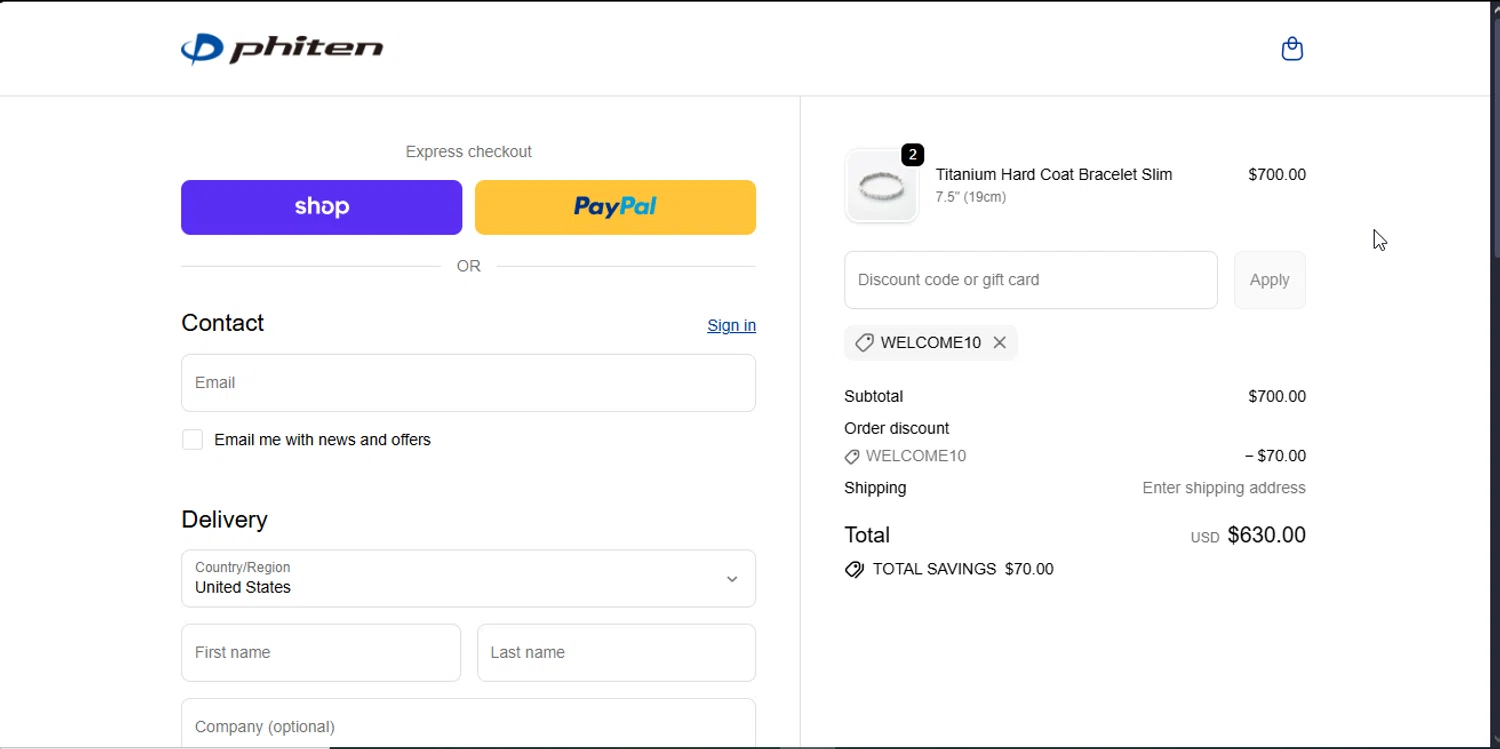Focus the Email input field
1500x749 pixels.
pos(468,383)
